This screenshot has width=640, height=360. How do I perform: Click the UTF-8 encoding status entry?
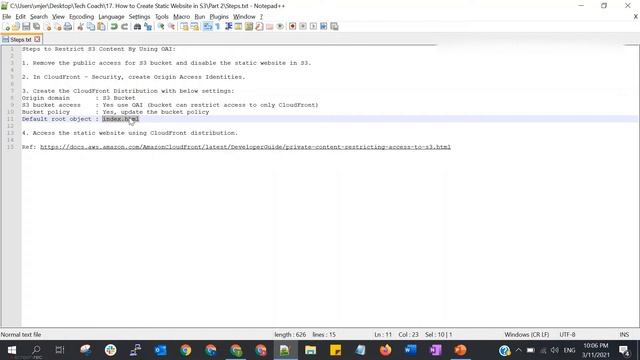pos(567,334)
